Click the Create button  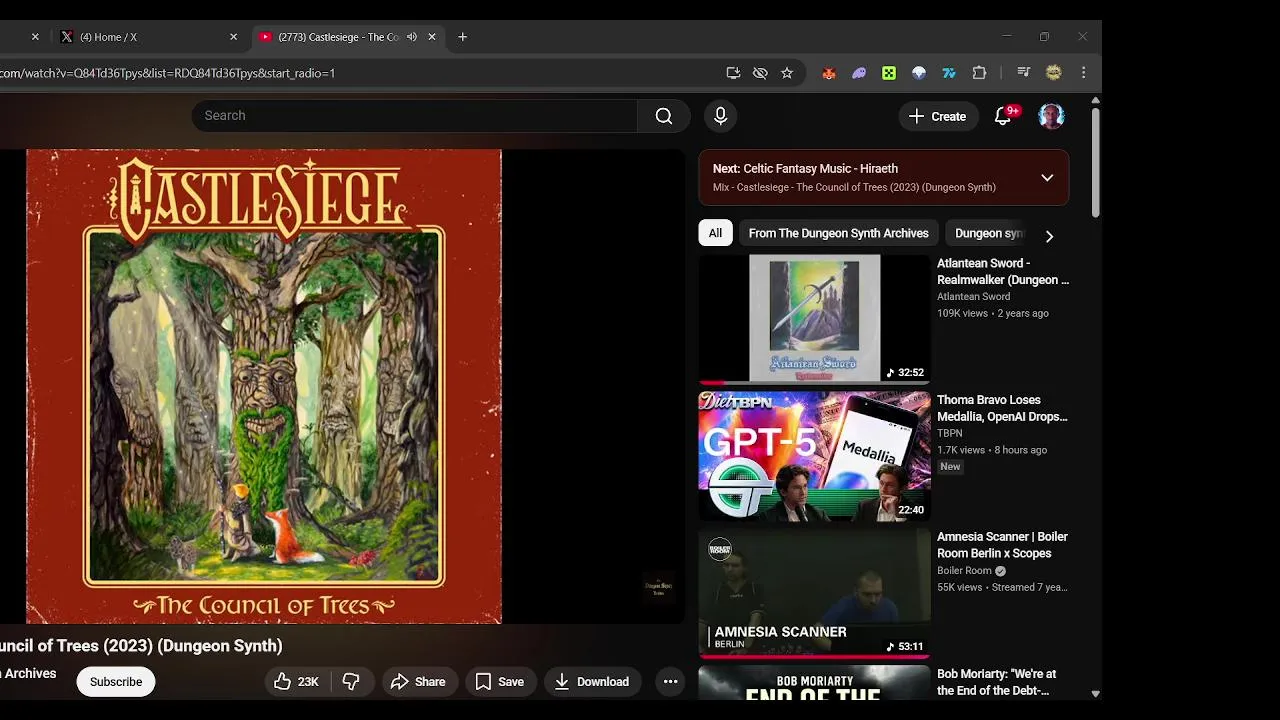coord(937,116)
